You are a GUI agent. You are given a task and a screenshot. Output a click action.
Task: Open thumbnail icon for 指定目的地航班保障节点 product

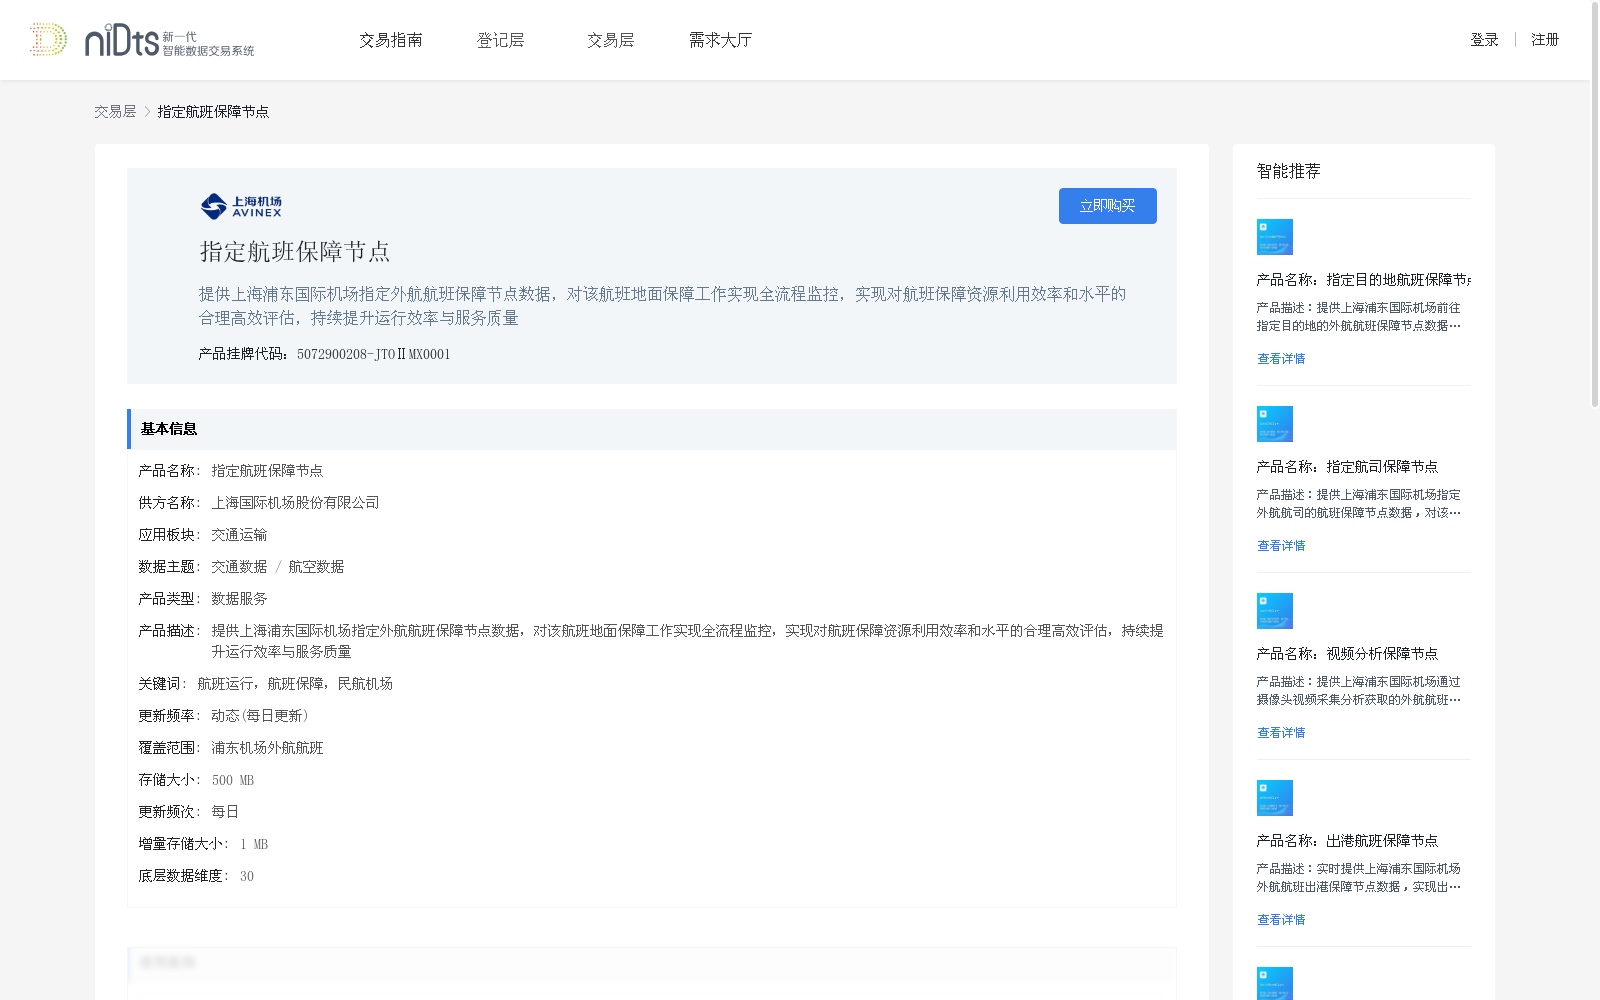point(1274,237)
